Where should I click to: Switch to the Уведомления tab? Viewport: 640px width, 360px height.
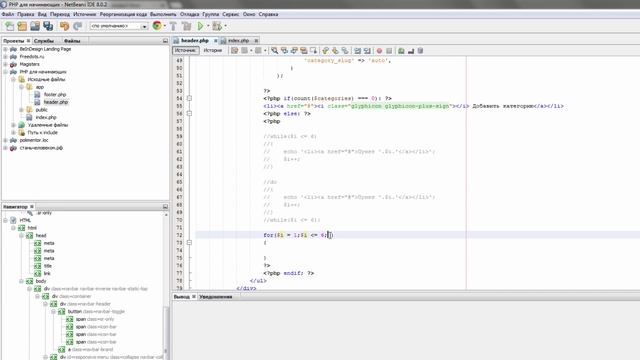[x=216, y=297]
